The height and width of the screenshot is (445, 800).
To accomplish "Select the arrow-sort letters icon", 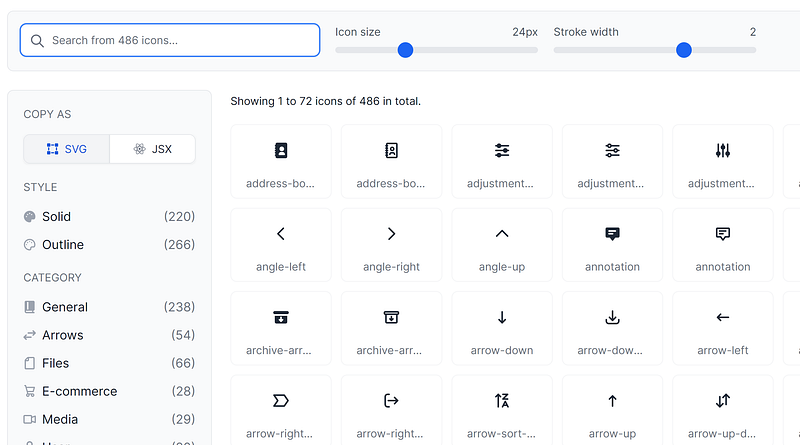I will (502, 401).
